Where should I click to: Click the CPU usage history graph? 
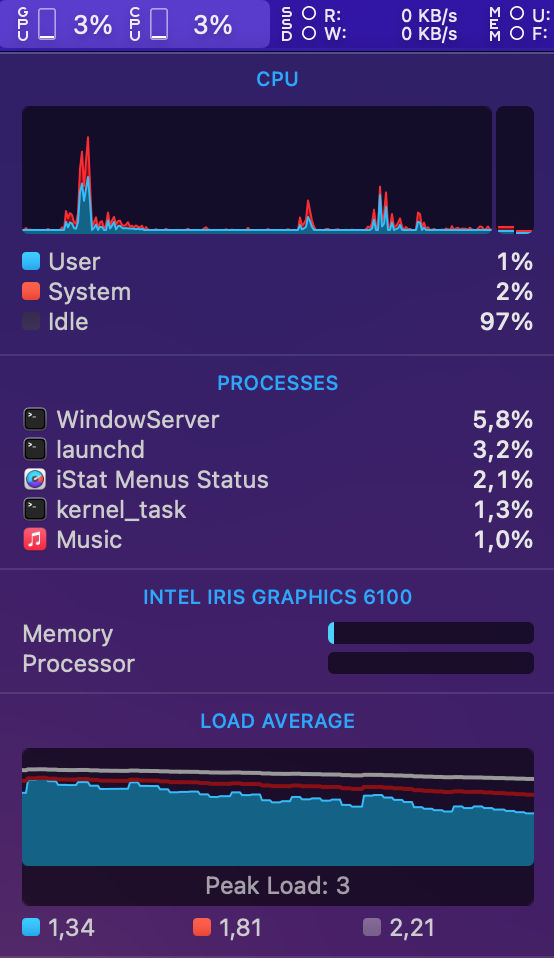(x=257, y=170)
